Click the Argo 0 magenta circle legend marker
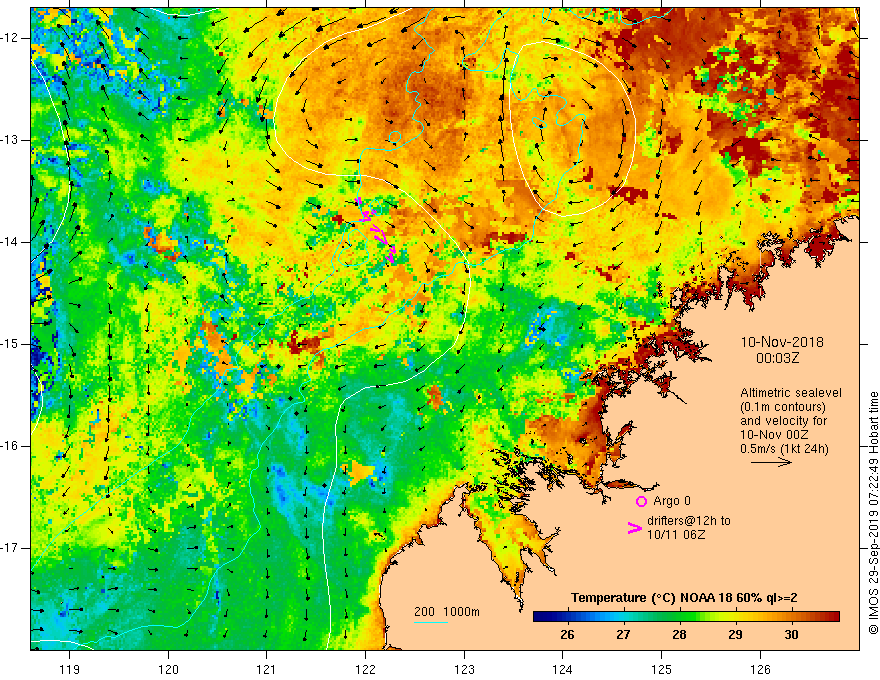The image size is (880, 680). click(641, 501)
